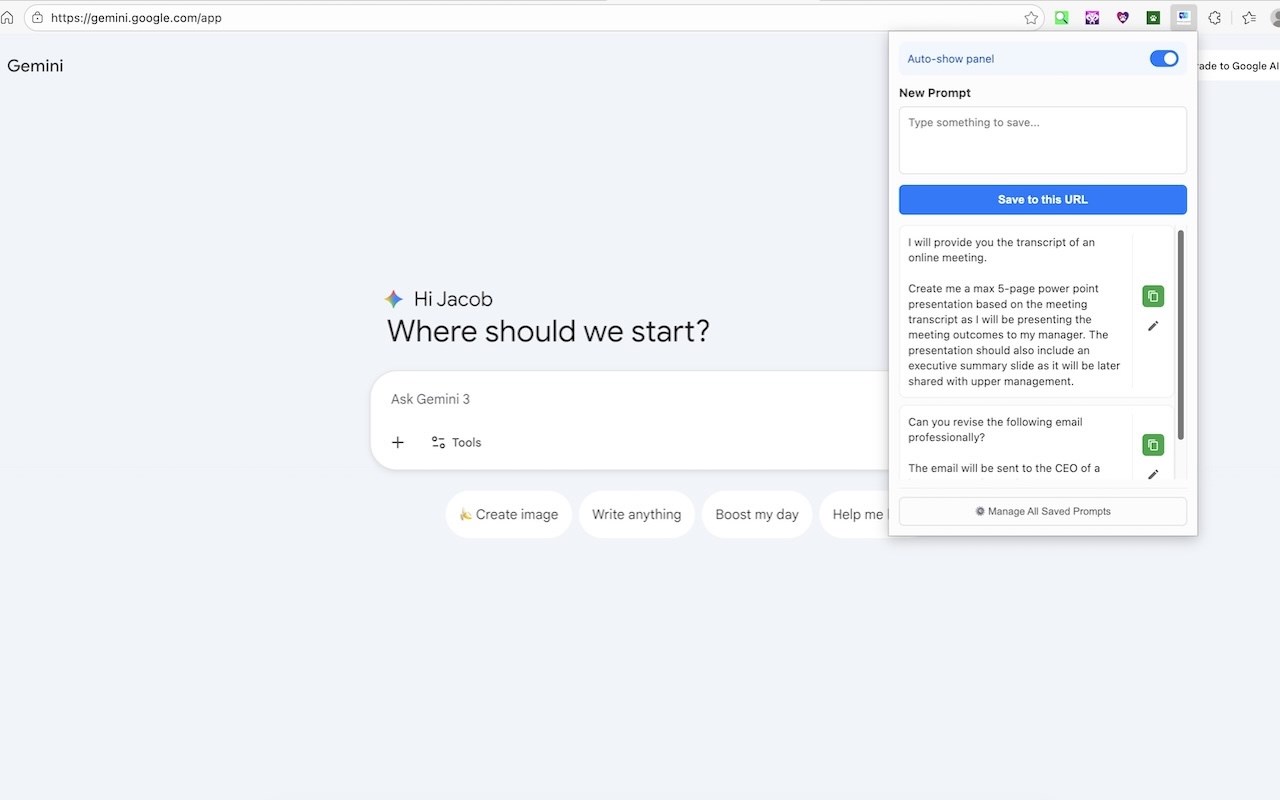Open the green magnifier extension
Screen dimensions: 1280x800
pyautogui.click(x=1061, y=17)
